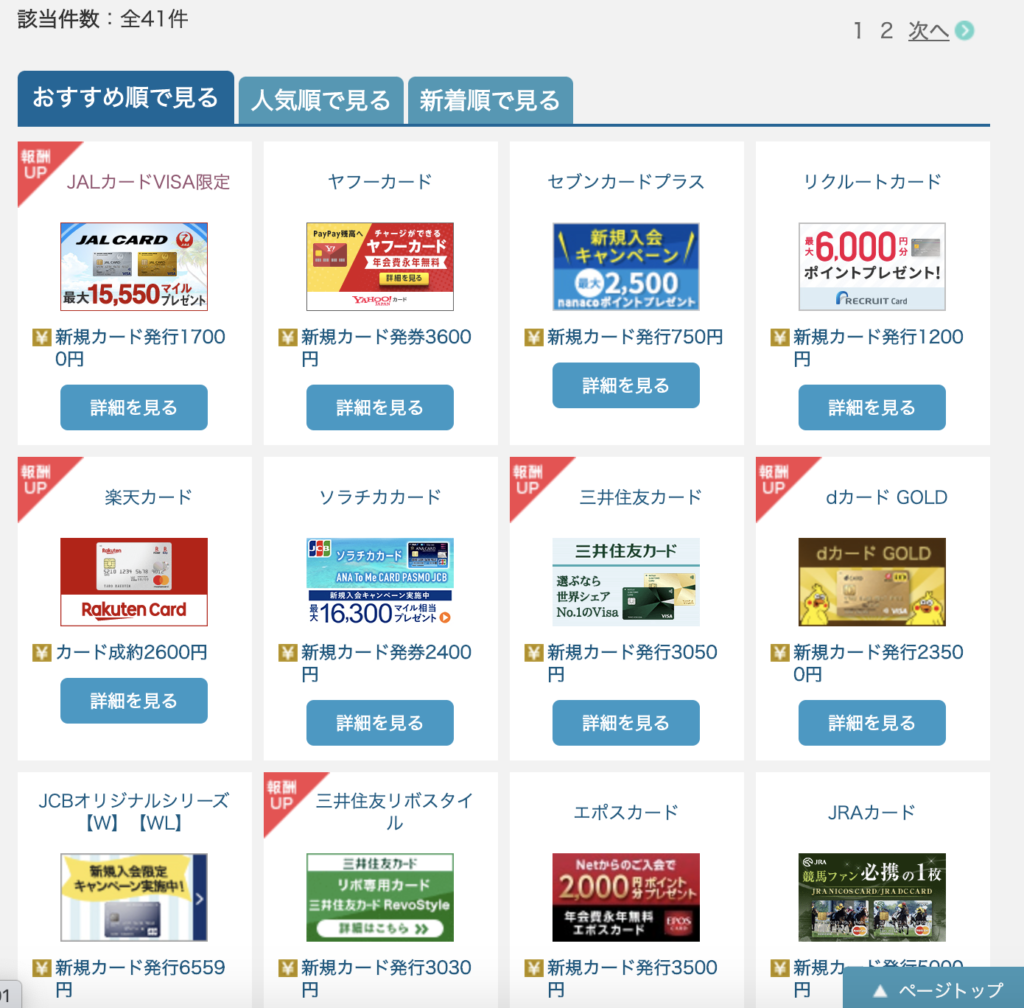Screen dimensions: 1024x1008
Task: Open the セブンカードプラス title link
Action: tap(626, 181)
